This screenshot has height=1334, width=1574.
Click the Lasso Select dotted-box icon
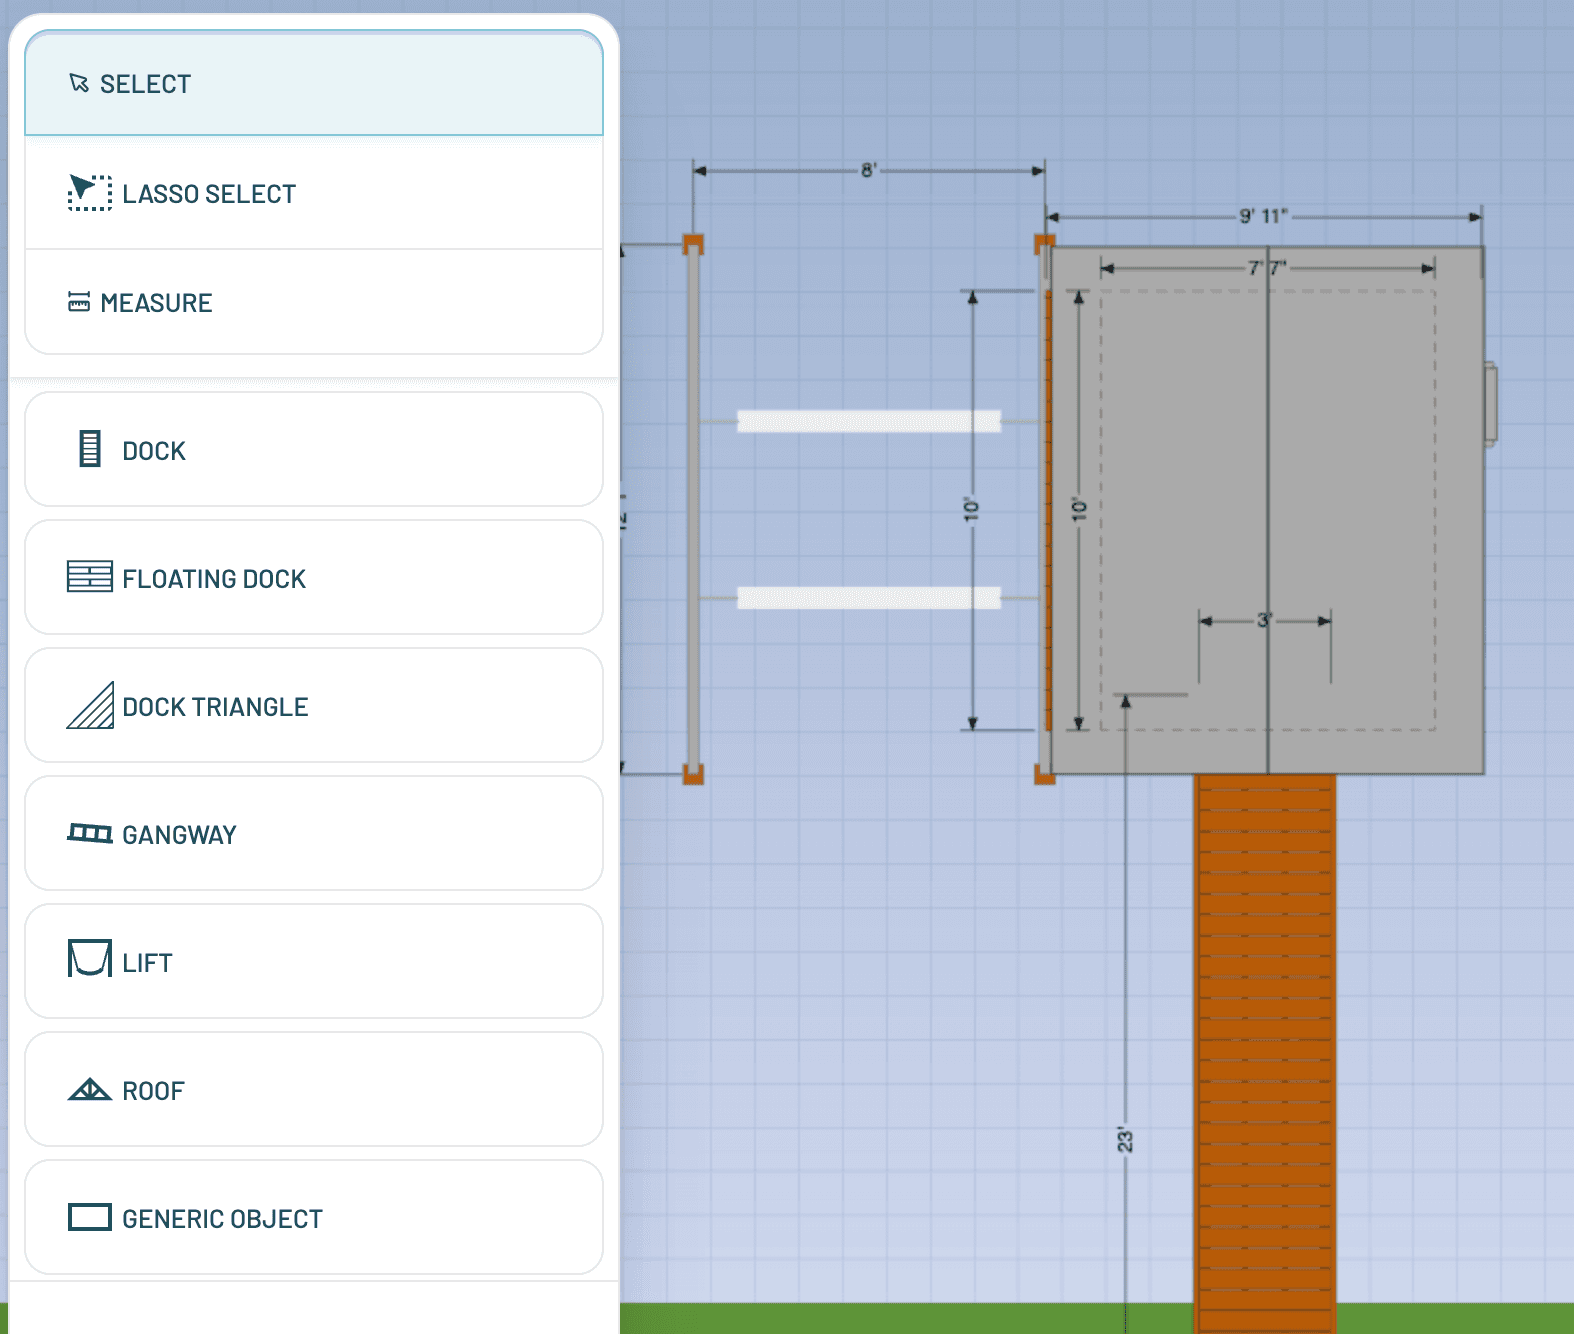click(x=90, y=192)
